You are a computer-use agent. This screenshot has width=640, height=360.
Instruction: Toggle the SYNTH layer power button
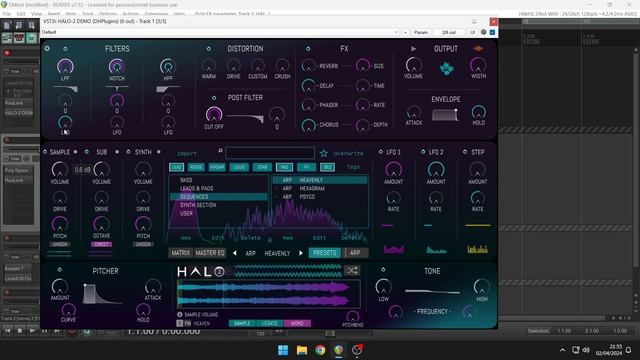coord(128,152)
